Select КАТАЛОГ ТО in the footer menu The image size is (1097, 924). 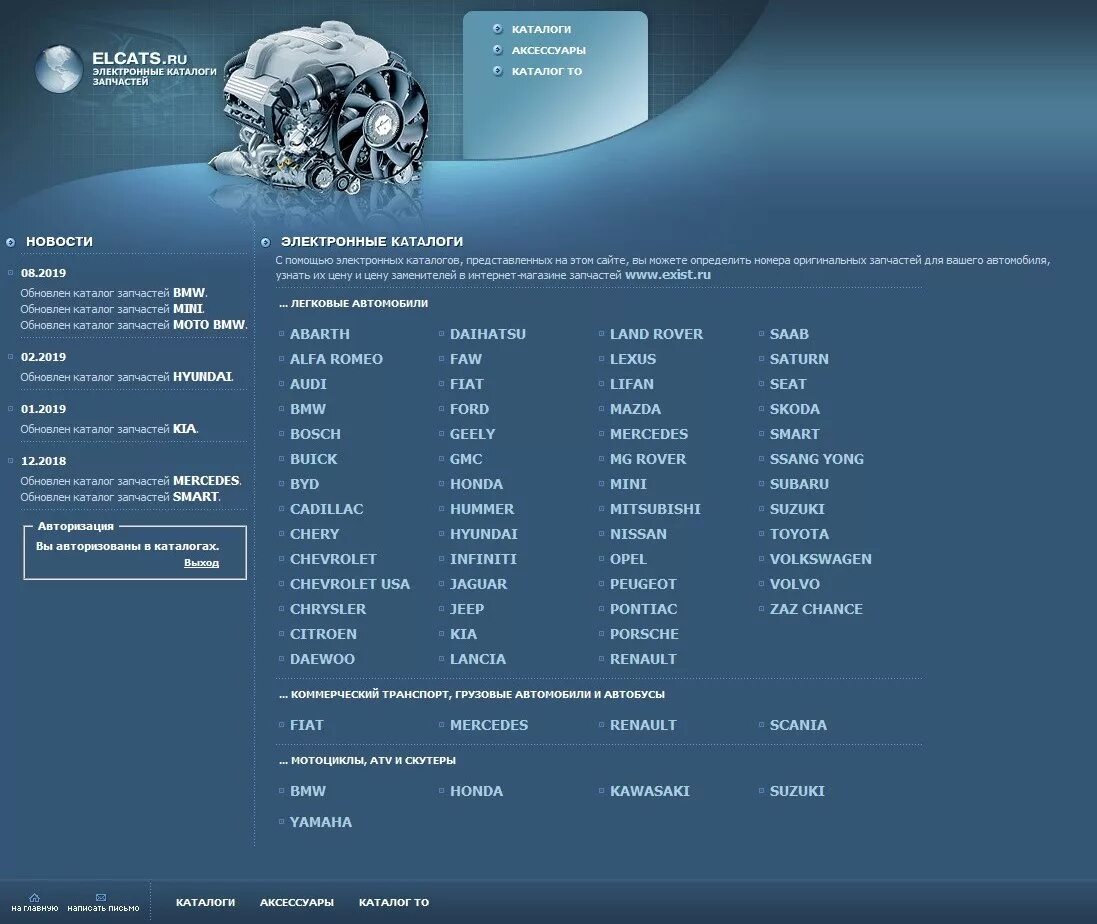394,902
